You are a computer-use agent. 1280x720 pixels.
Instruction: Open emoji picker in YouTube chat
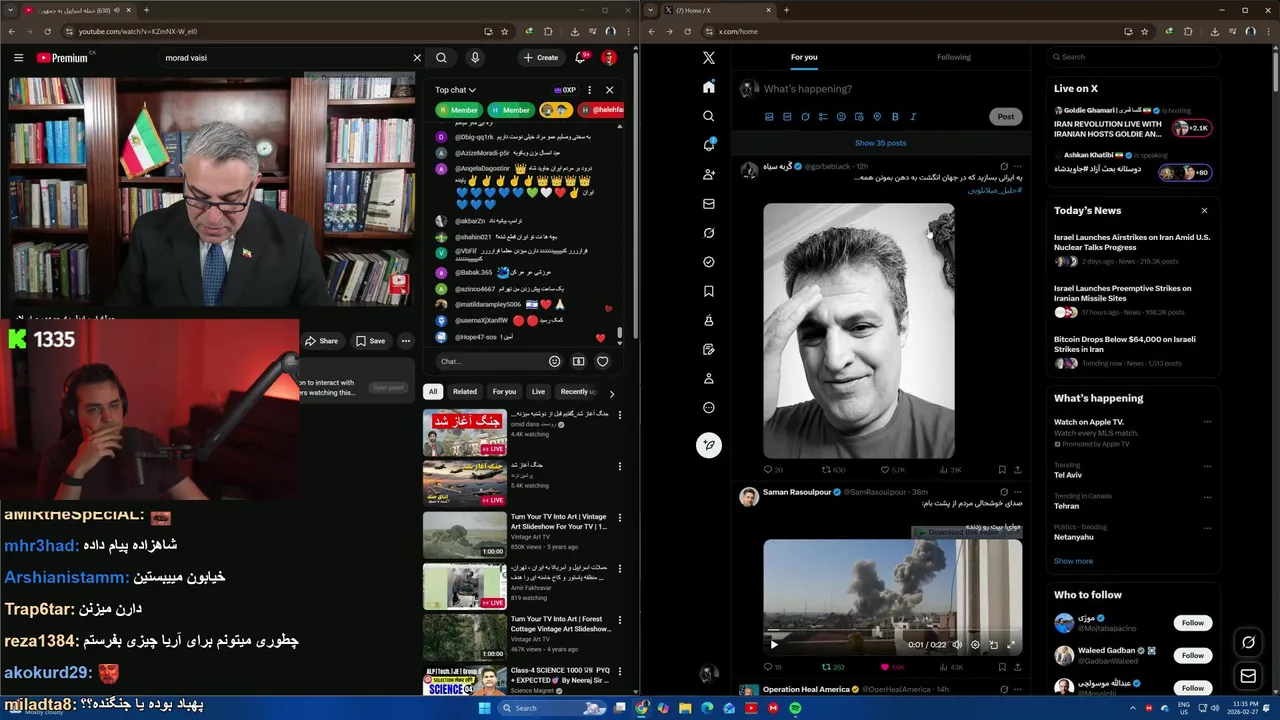pos(554,361)
